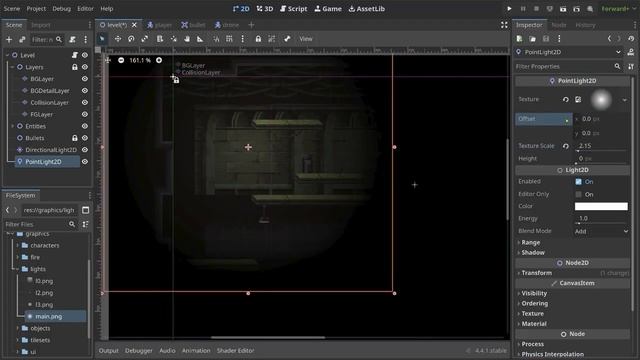The width and height of the screenshot is (640, 360).
Task: Zoom in the 2D viewport
Action: [x=159, y=60]
